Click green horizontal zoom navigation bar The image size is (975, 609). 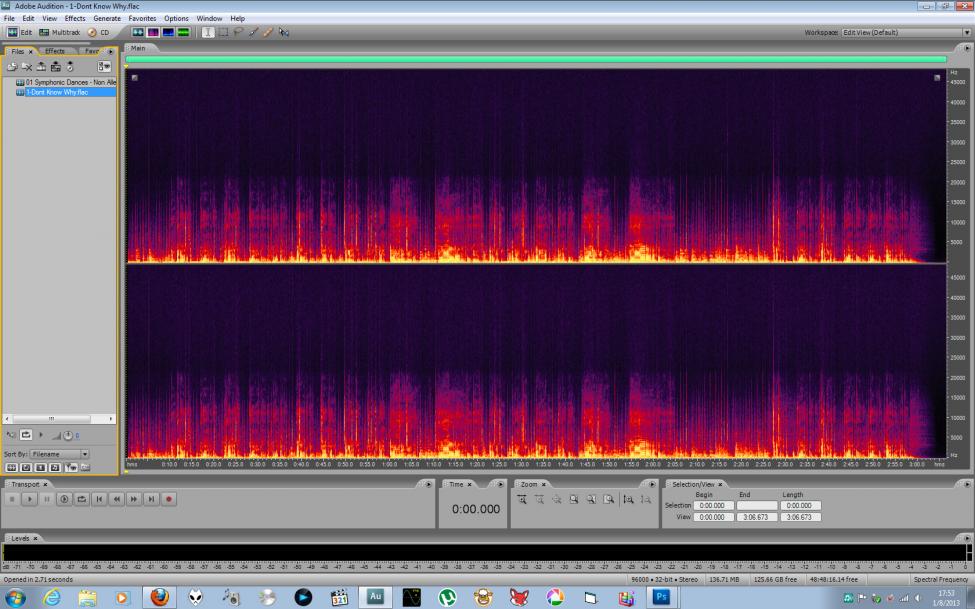coord(536,59)
